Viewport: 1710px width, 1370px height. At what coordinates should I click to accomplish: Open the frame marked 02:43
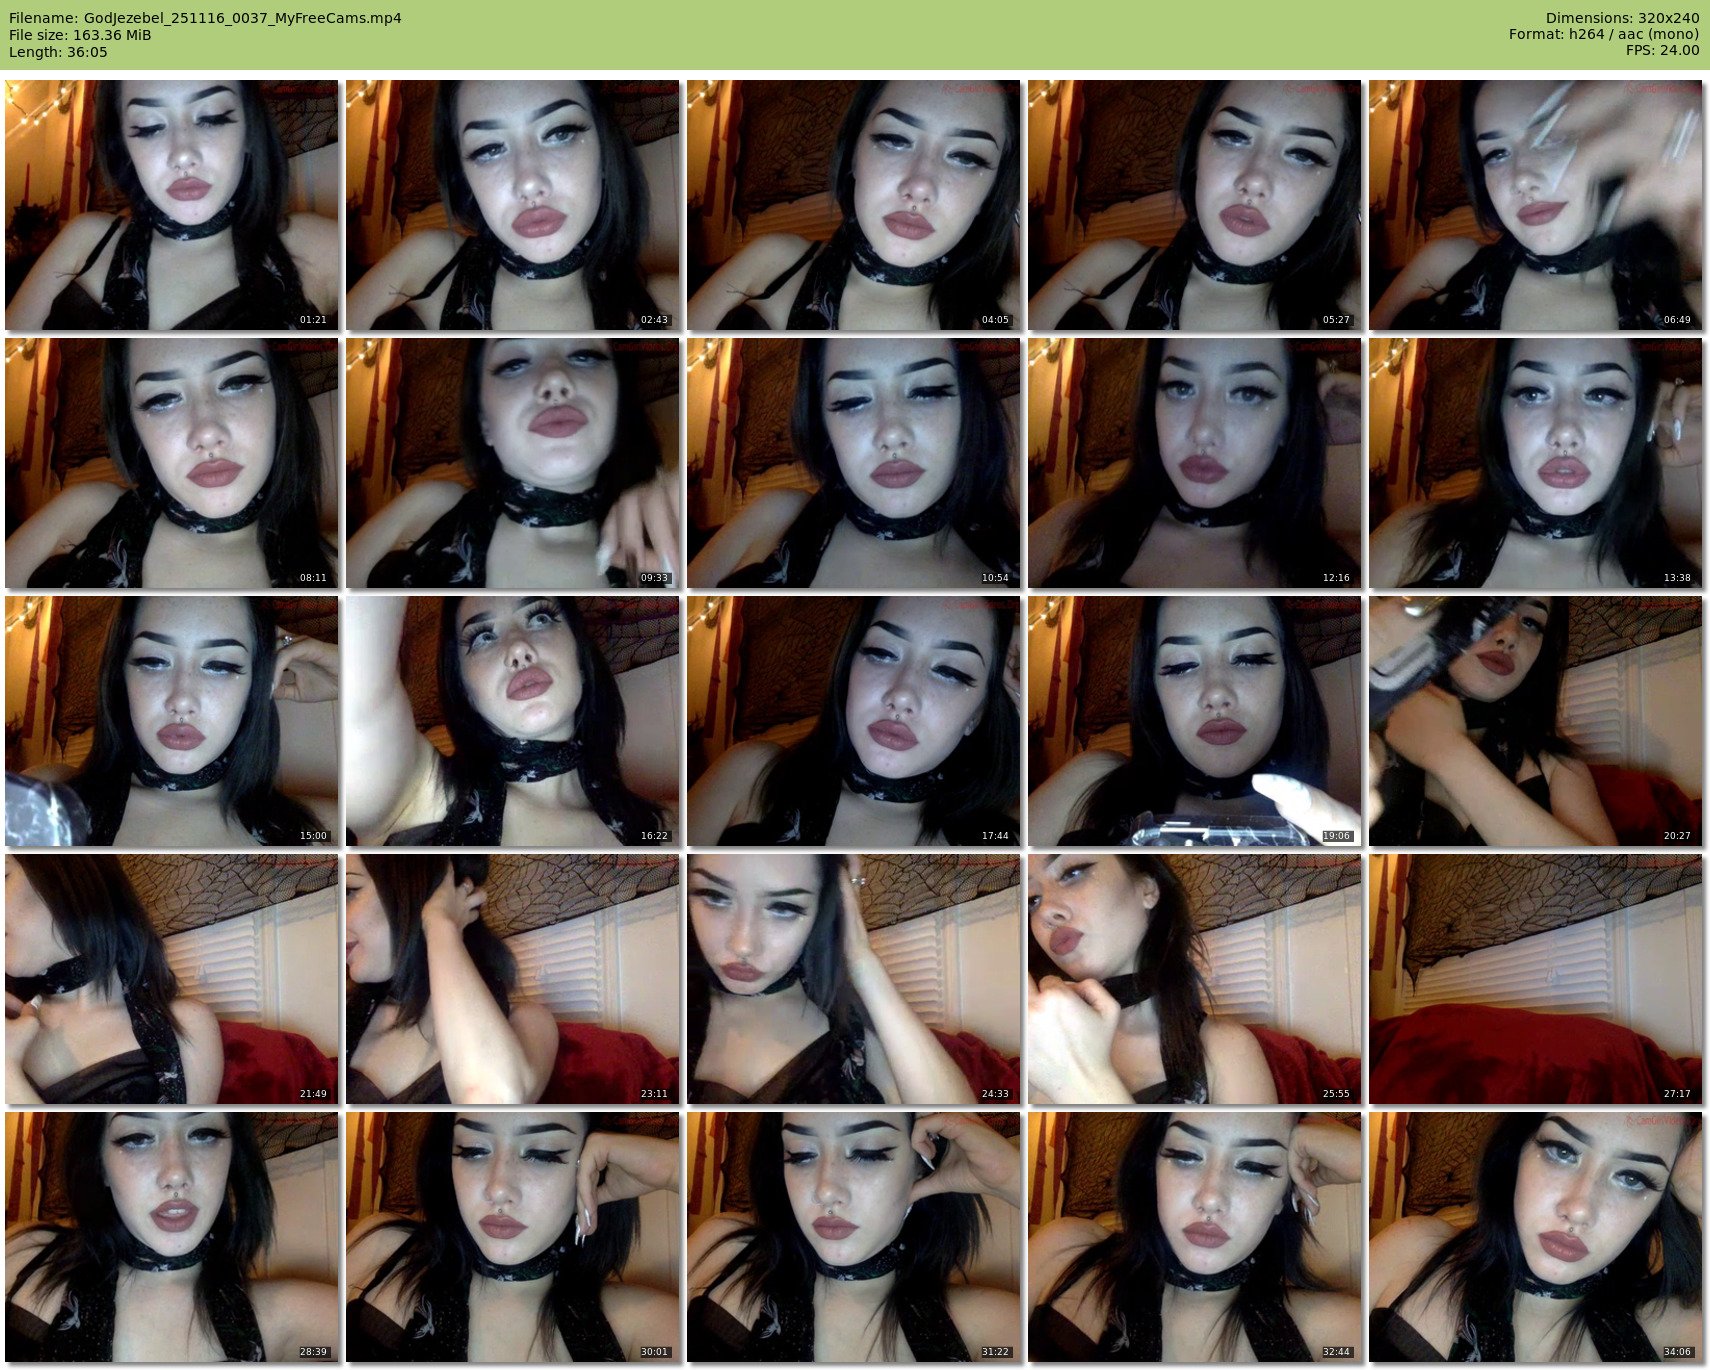[512, 205]
